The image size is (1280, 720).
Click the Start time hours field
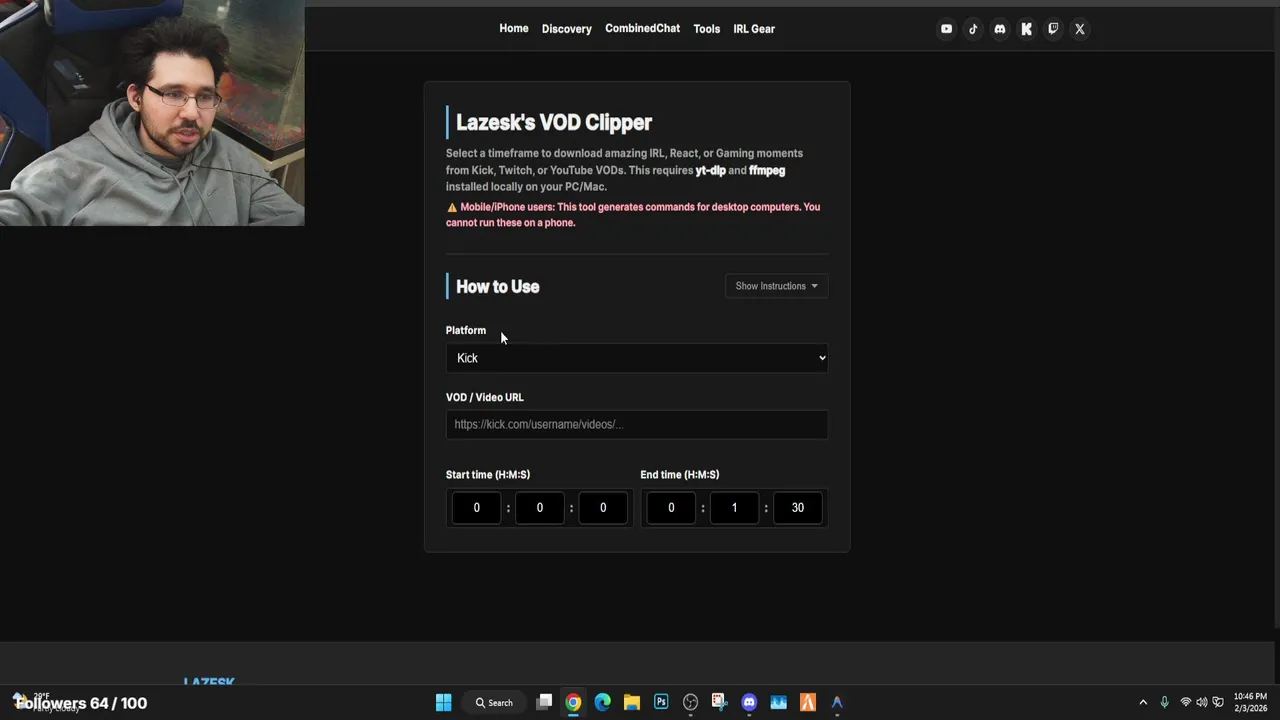point(476,507)
